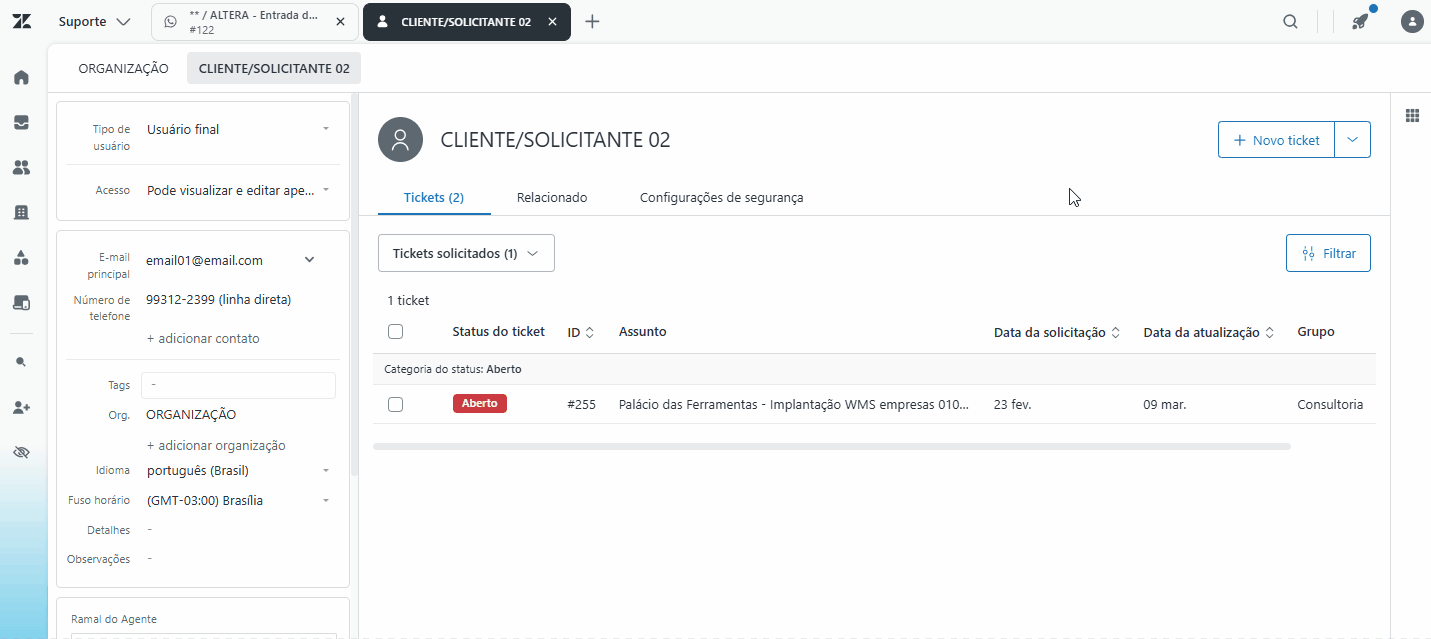Open the Fuso horário Brasília dropdown
This screenshot has height=639, width=1431.
click(x=238, y=500)
